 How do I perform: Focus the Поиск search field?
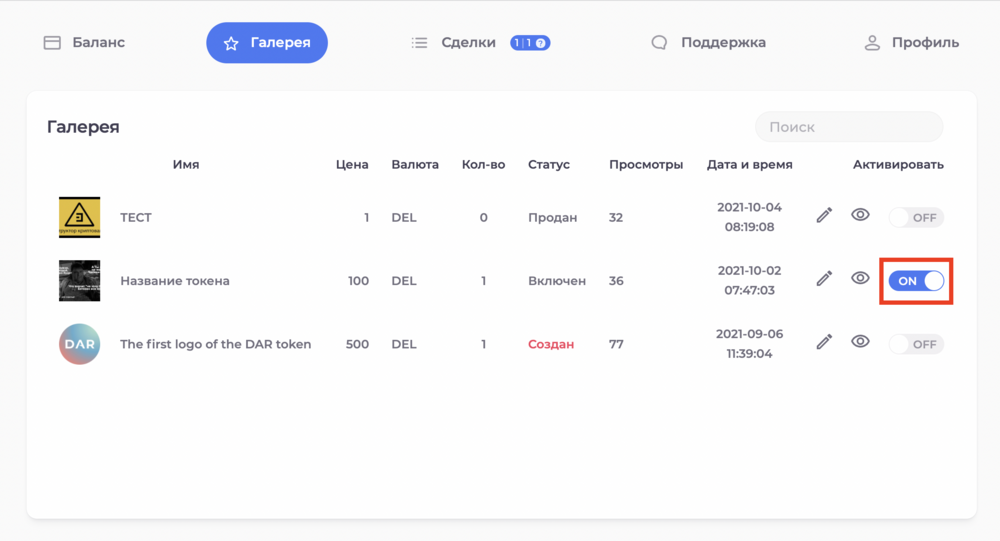849,127
